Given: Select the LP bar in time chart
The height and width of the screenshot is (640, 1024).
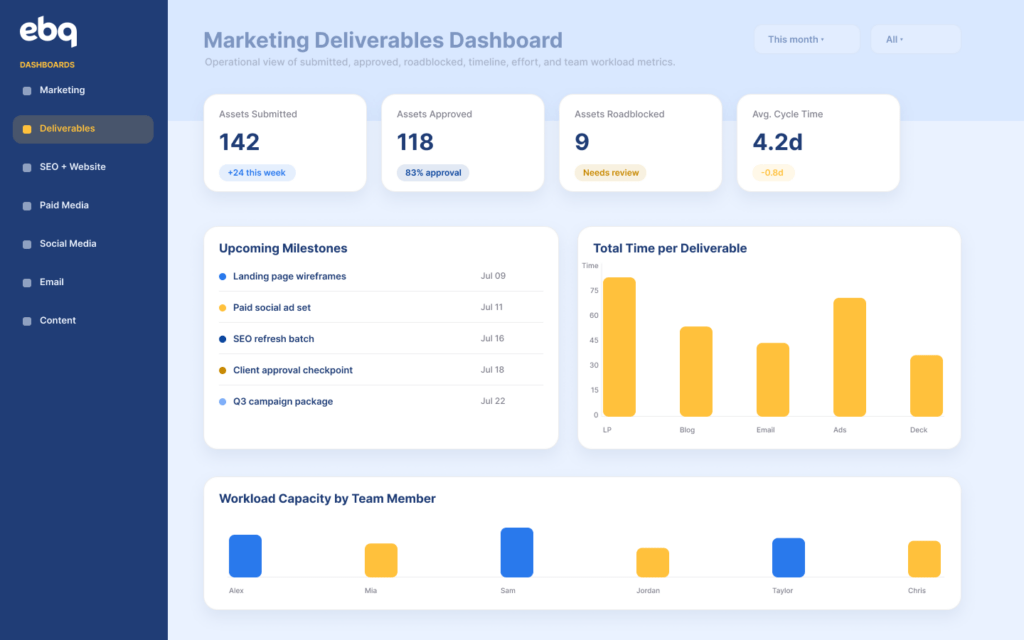Looking at the screenshot, I should pos(619,347).
